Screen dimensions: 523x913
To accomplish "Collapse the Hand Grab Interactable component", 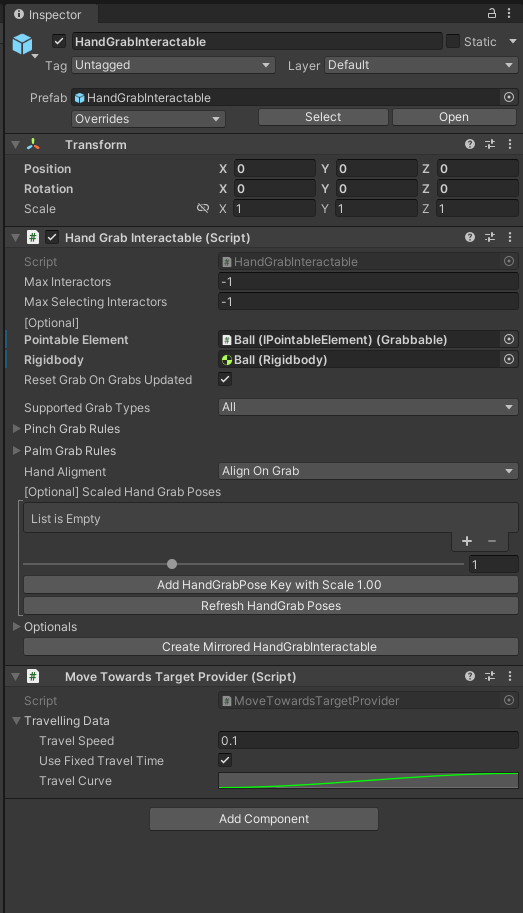I will click(16, 237).
